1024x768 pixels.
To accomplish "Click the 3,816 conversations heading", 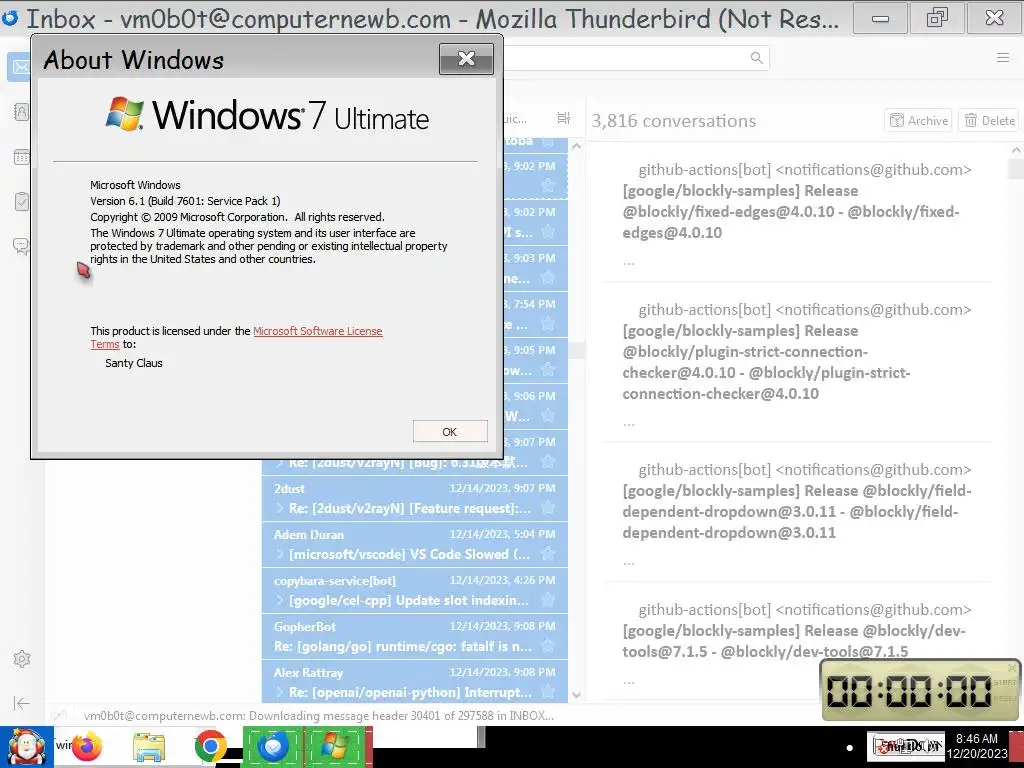I will [x=674, y=121].
